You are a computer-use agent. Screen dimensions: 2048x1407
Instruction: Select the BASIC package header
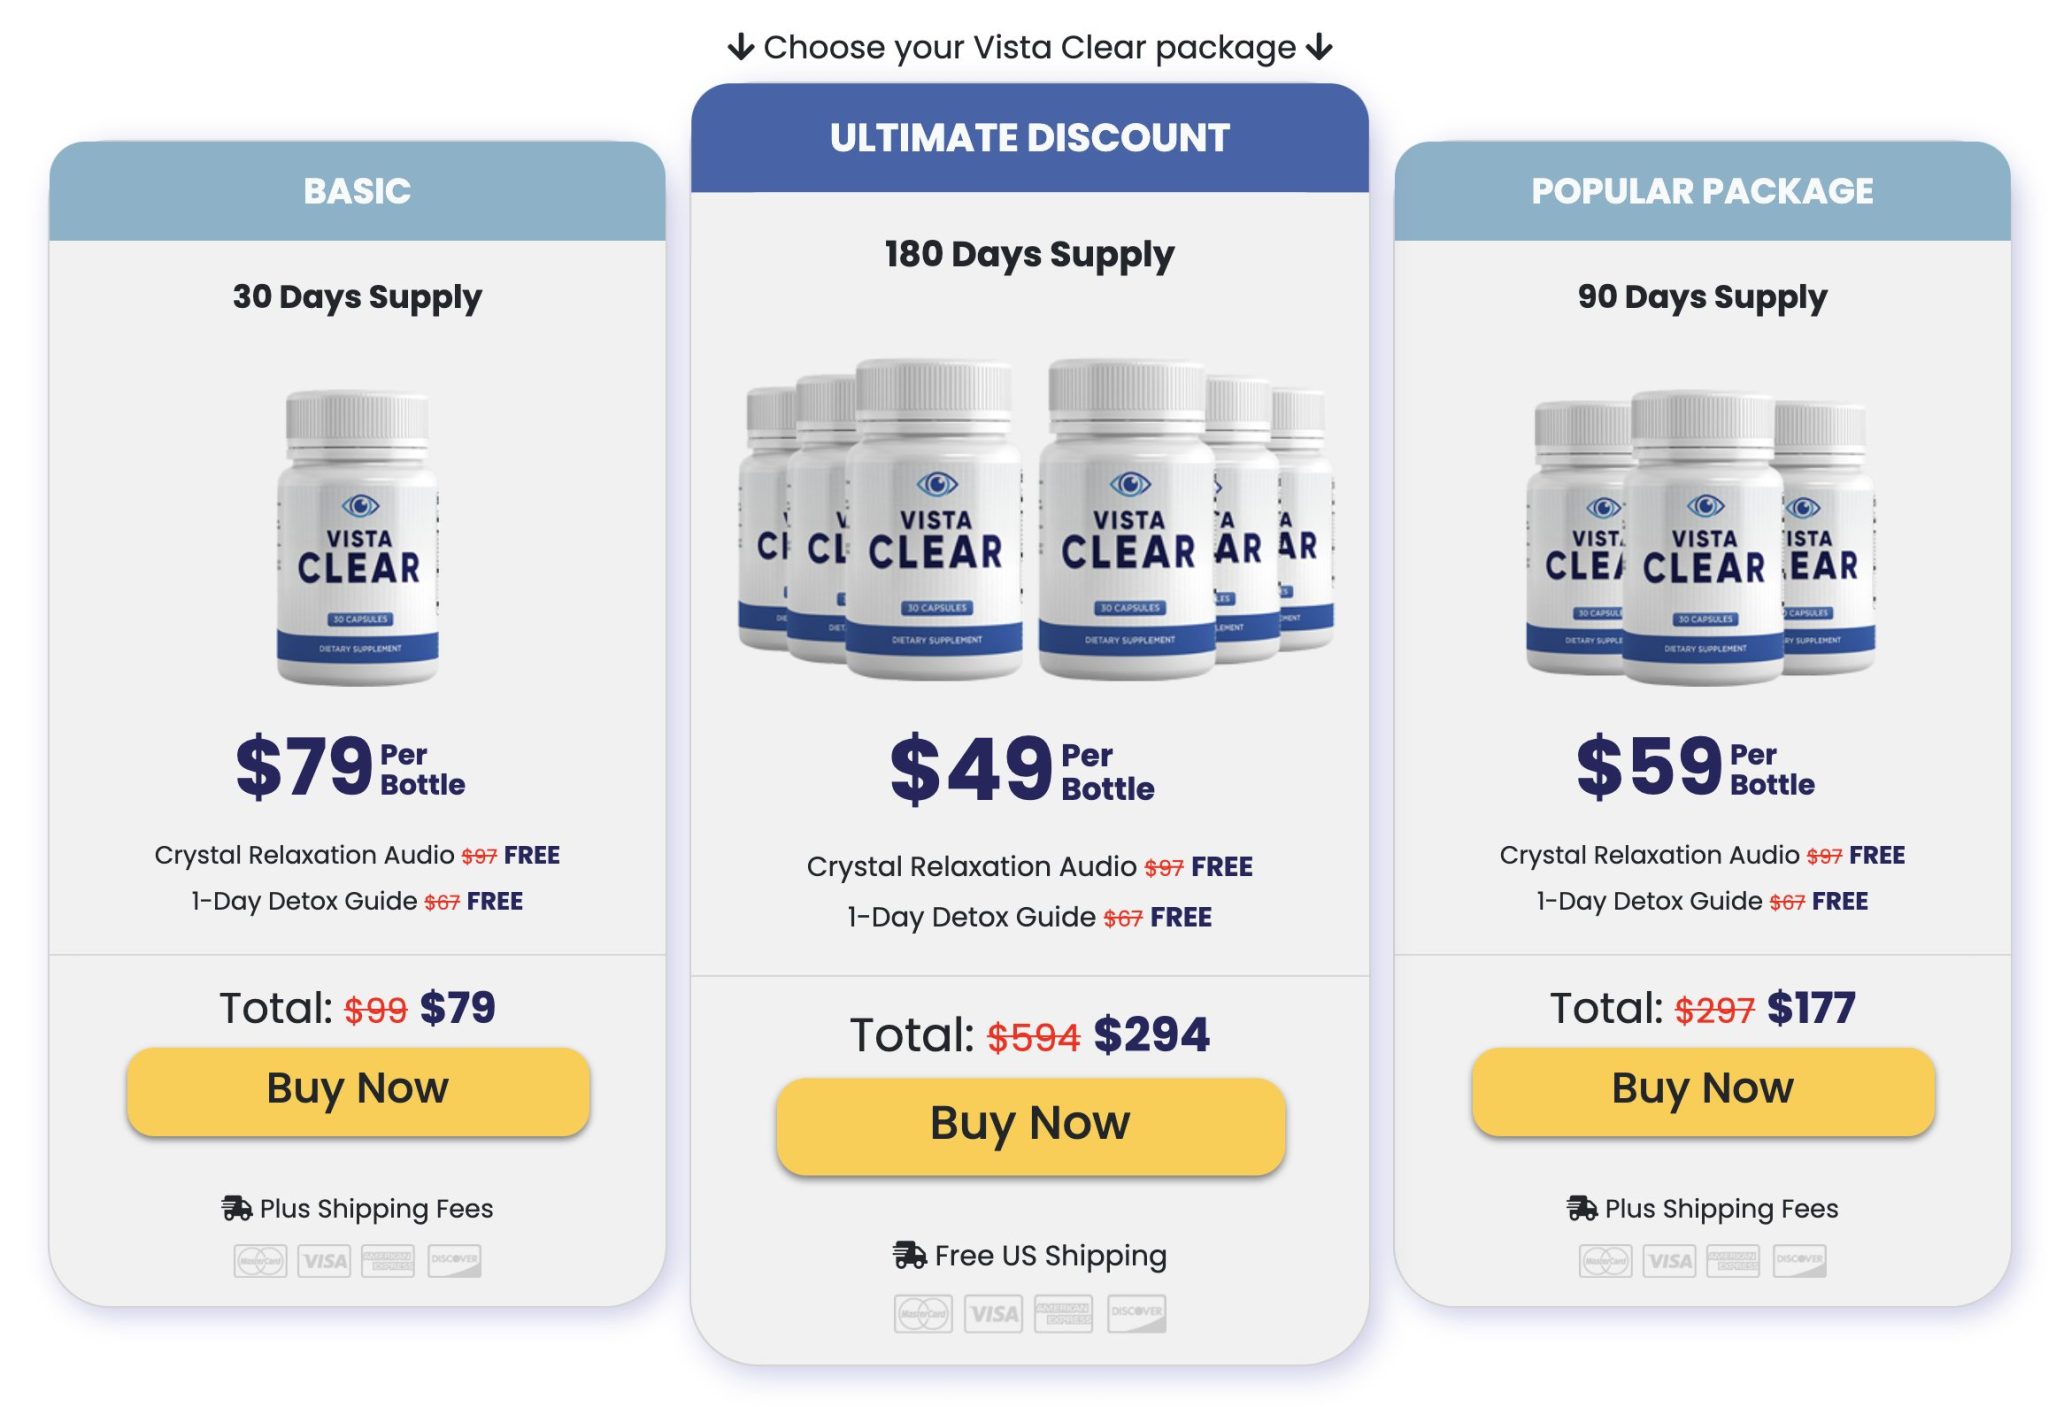[x=357, y=191]
